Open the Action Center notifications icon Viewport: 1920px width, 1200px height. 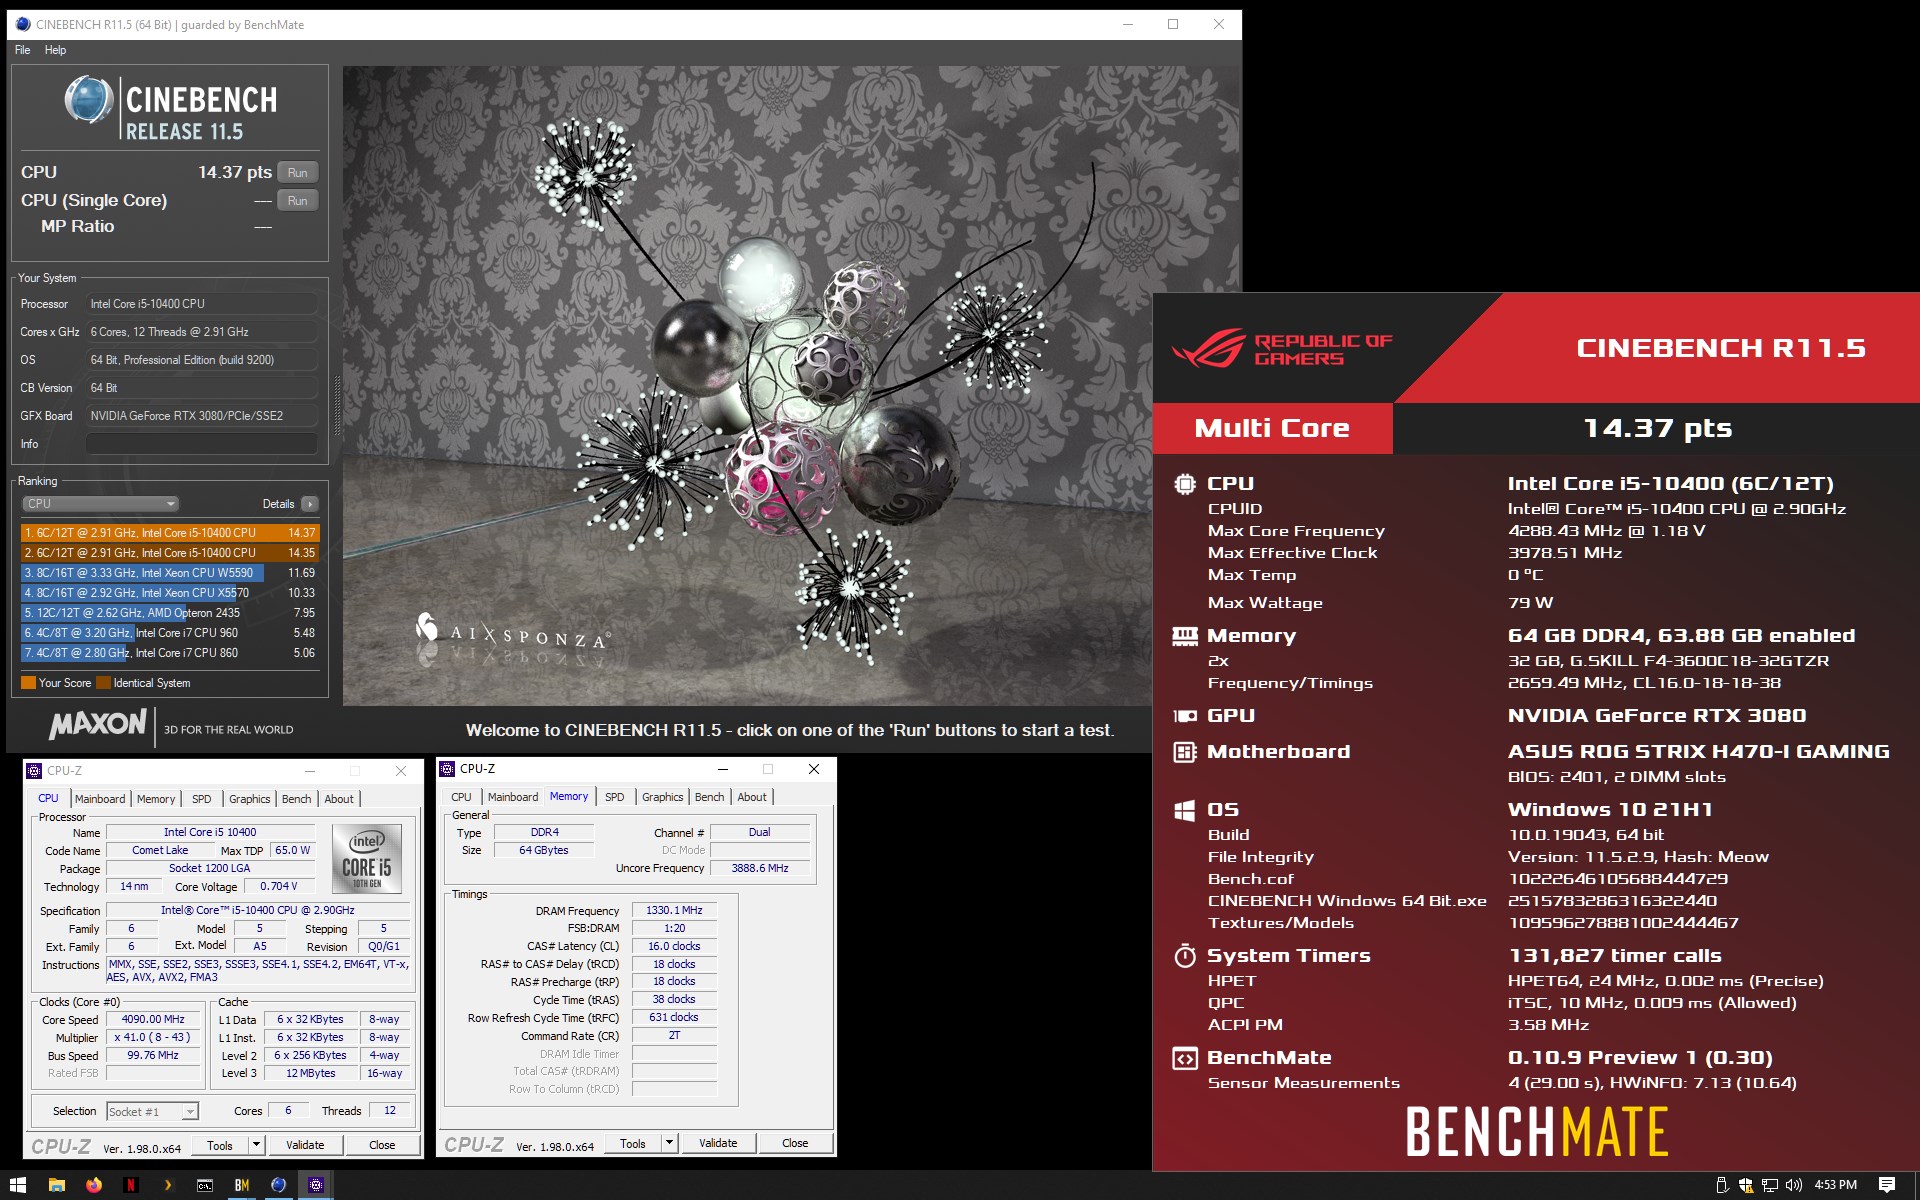(1886, 1185)
